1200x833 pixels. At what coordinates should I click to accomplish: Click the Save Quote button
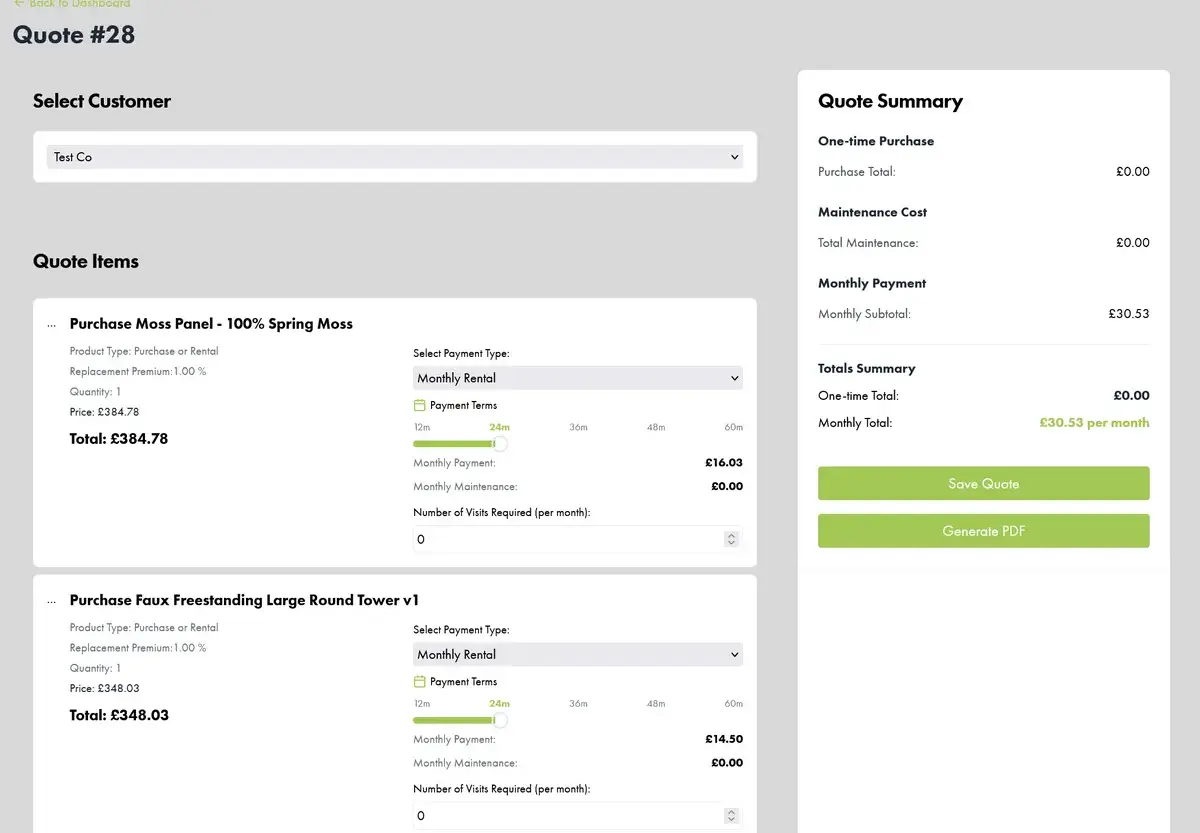click(983, 483)
